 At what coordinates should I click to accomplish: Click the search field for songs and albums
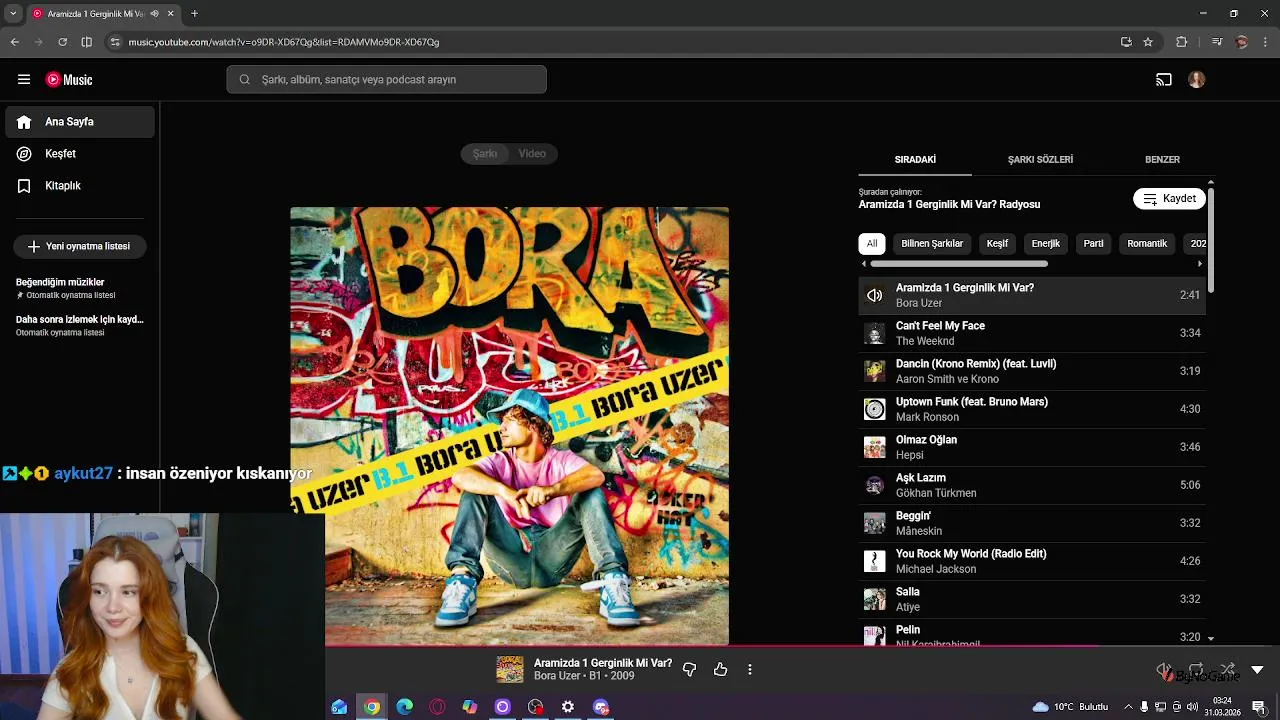[x=387, y=80]
